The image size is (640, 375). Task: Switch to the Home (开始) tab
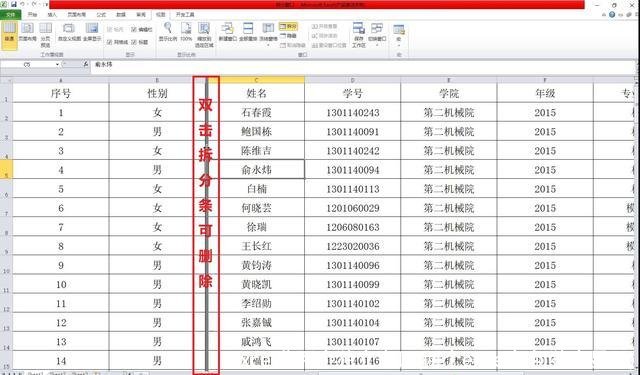[x=32, y=15]
